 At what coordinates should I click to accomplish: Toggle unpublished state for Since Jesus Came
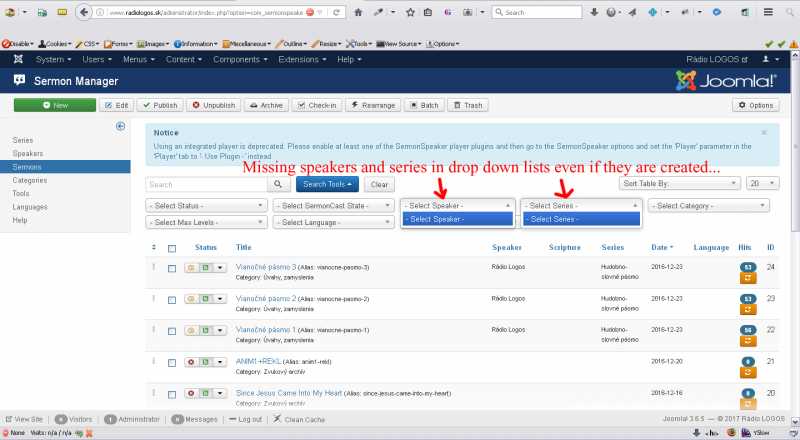pos(191,394)
